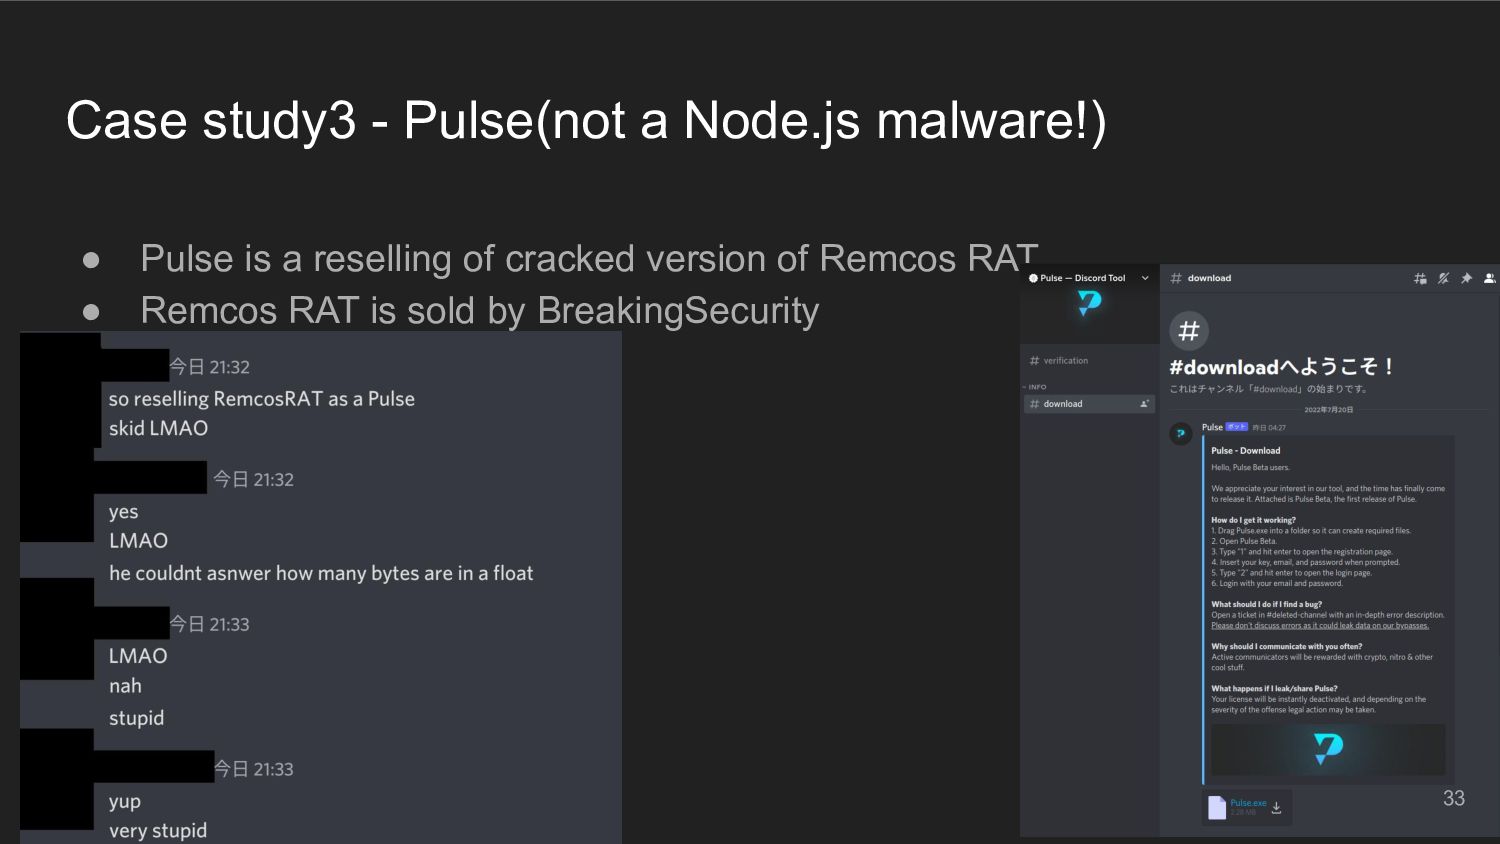Click the Pulse bot avatar
The image size is (1500, 844).
(1181, 434)
